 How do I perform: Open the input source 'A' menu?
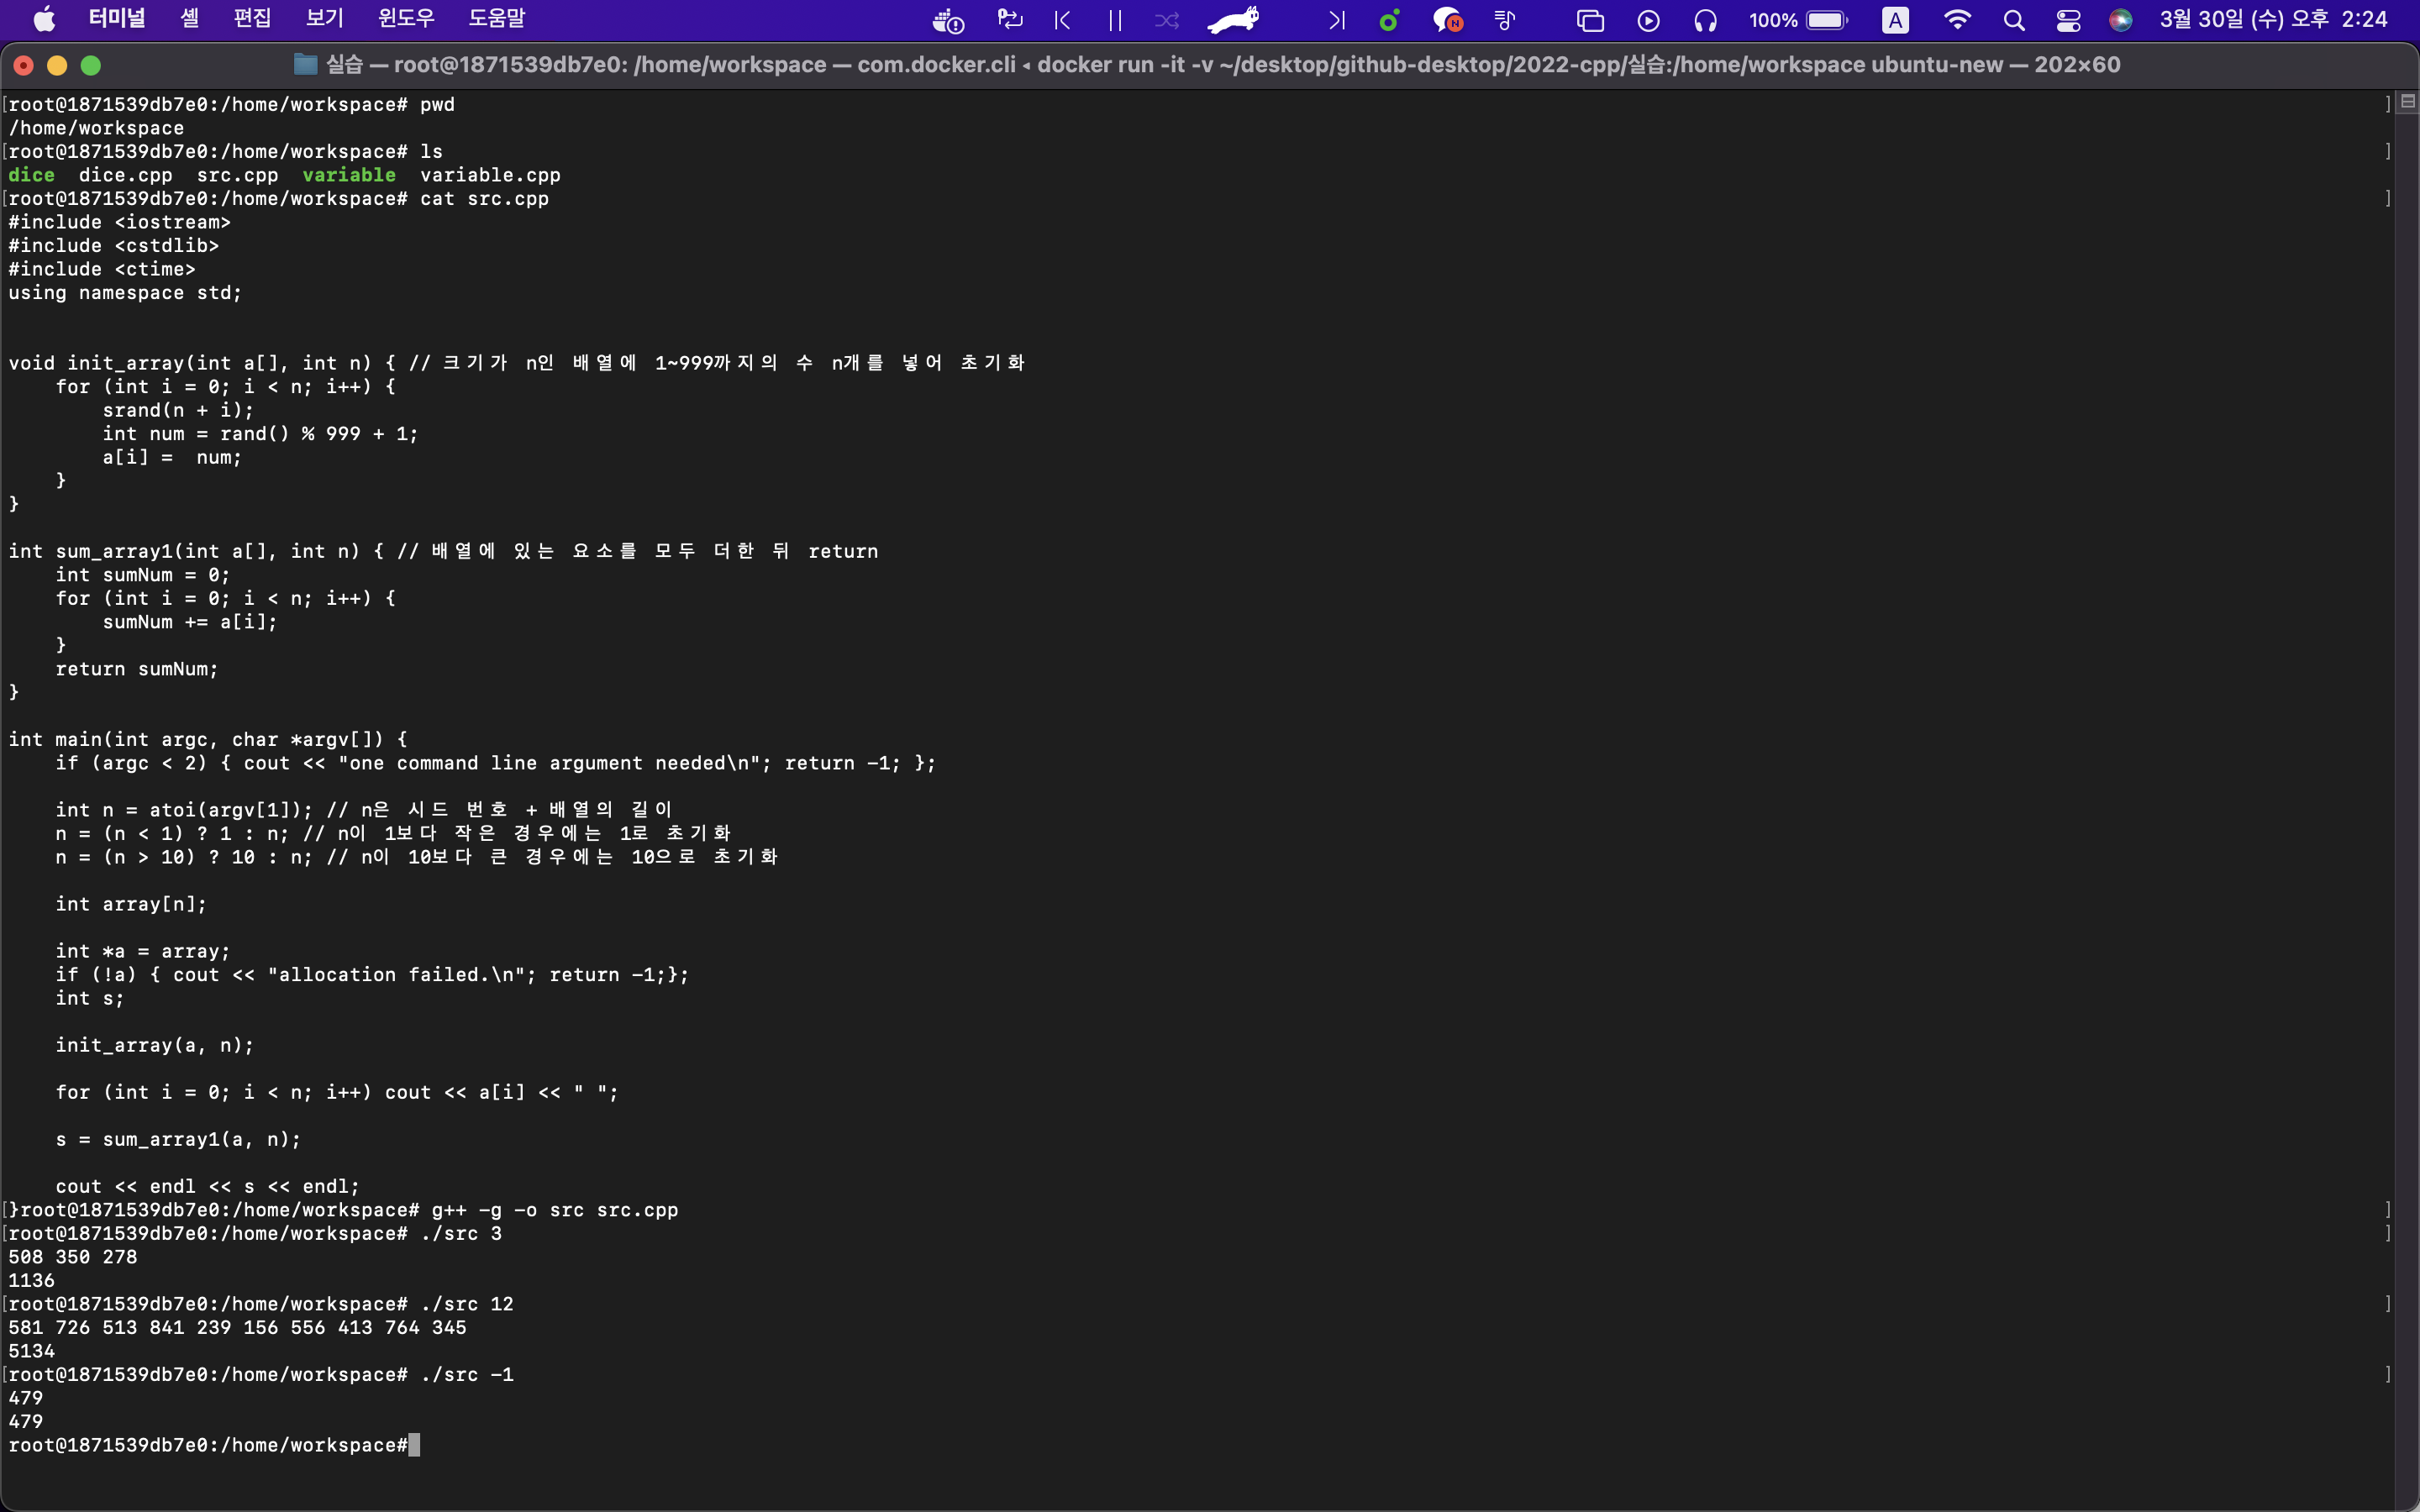point(1895,20)
